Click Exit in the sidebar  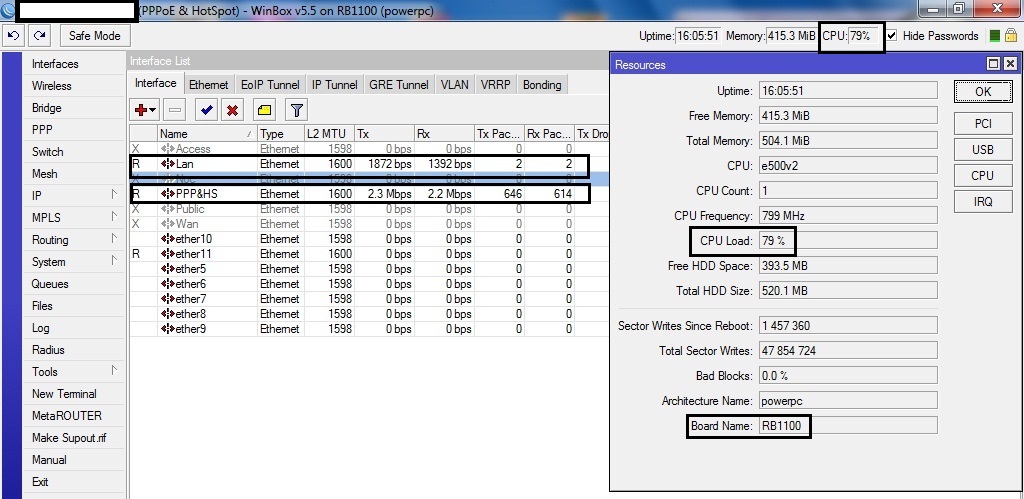[x=40, y=481]
